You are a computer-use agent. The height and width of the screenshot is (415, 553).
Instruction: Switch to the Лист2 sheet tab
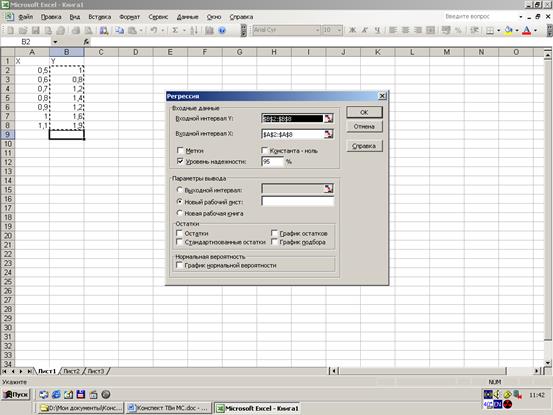(x=72, y=371)
